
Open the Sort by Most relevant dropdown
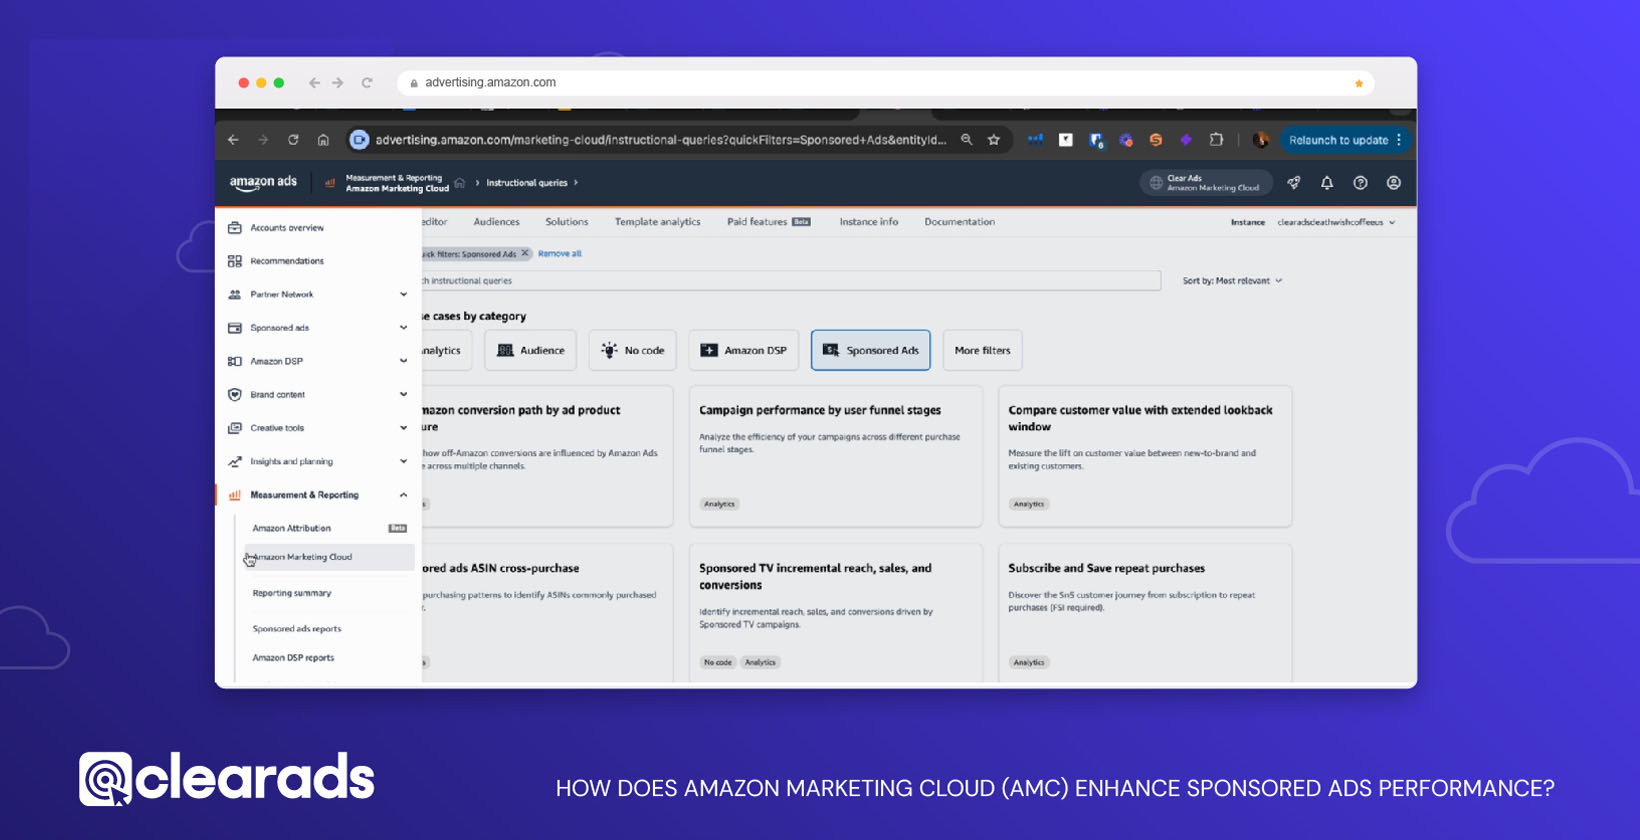click(1232, 281)
